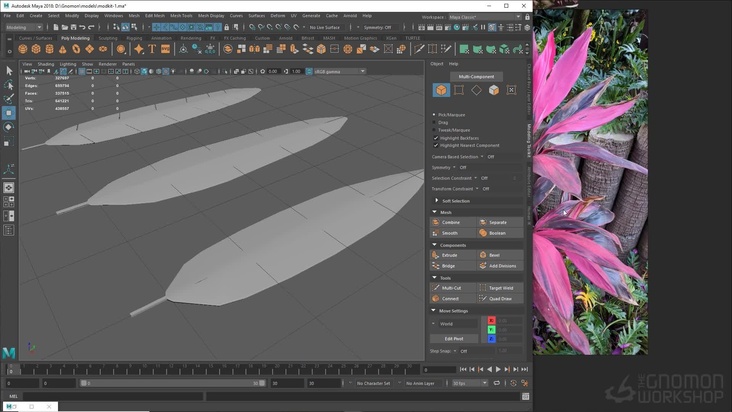Choose object selection cube icon in toolkit
Image resolution: width=732 pixels, height=412 pixels.
coord(441,90)
